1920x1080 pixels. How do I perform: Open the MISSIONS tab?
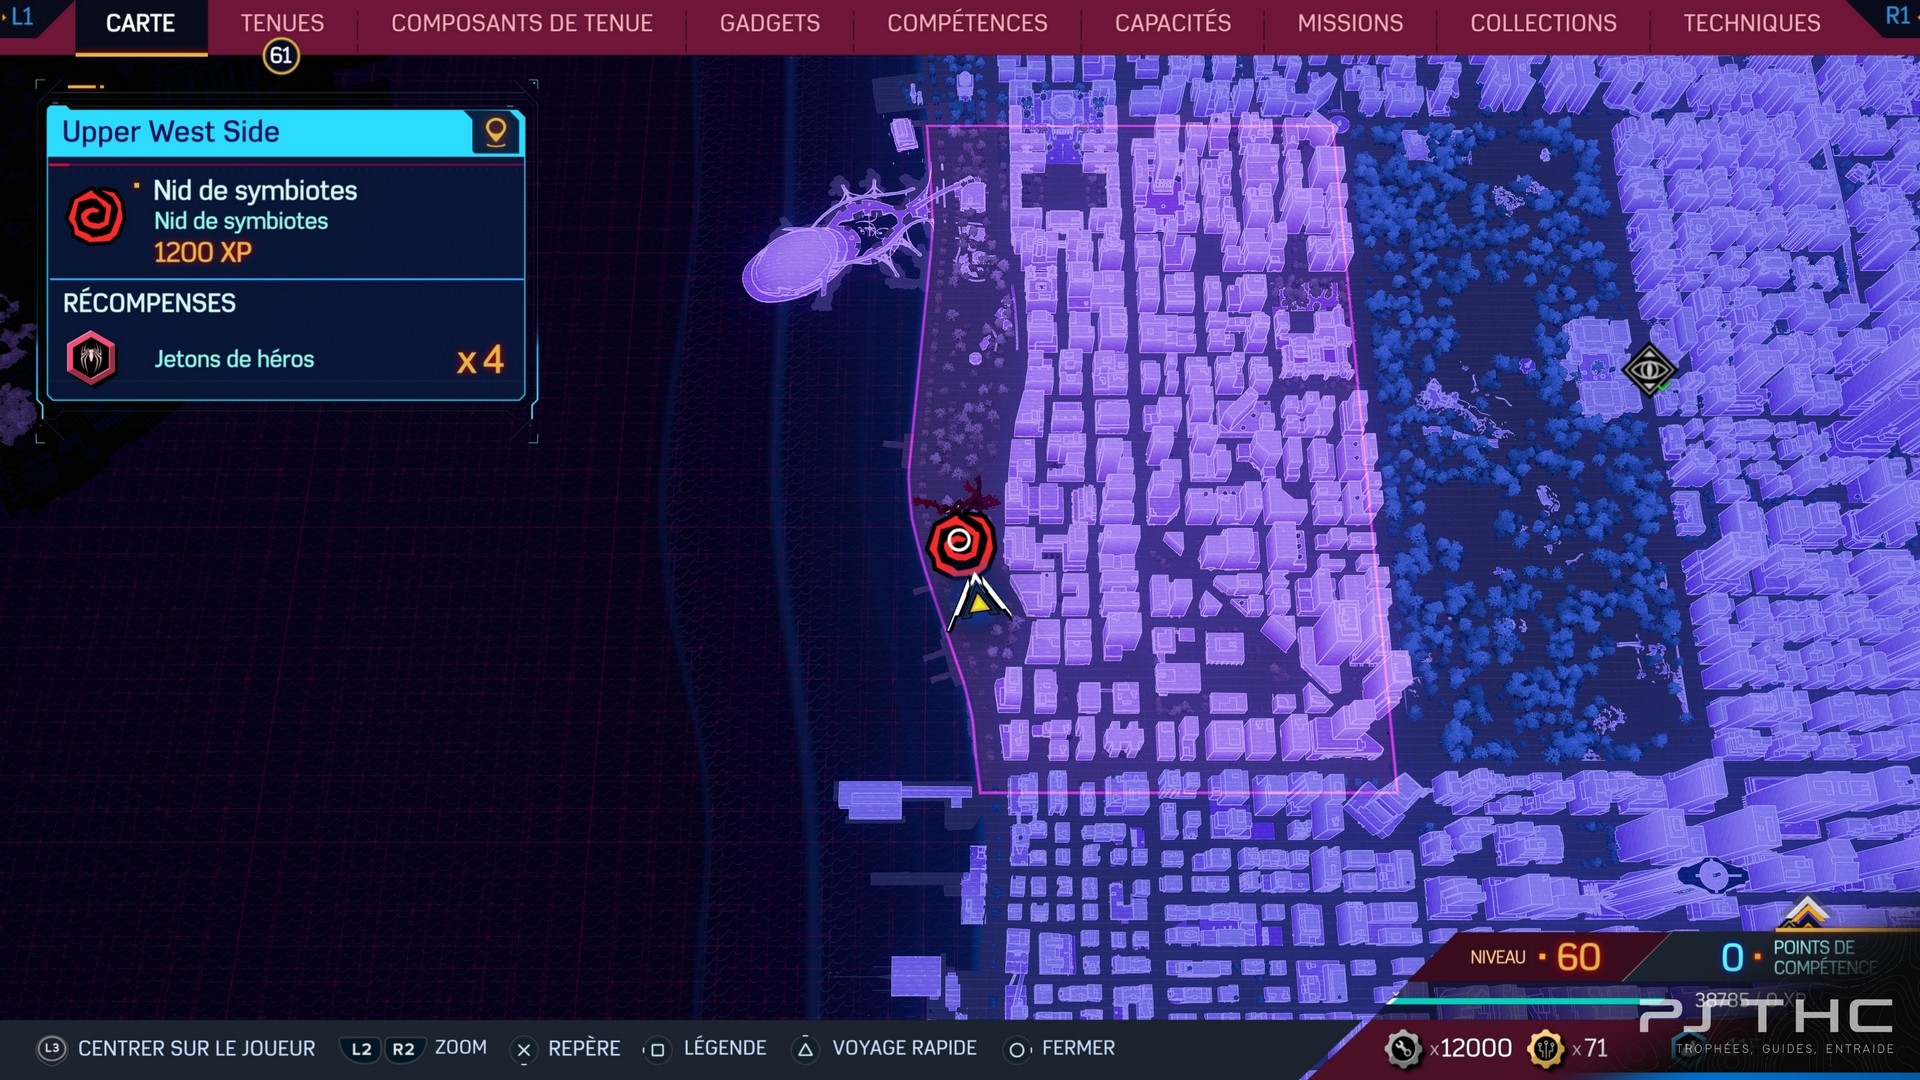point(1350,23)
